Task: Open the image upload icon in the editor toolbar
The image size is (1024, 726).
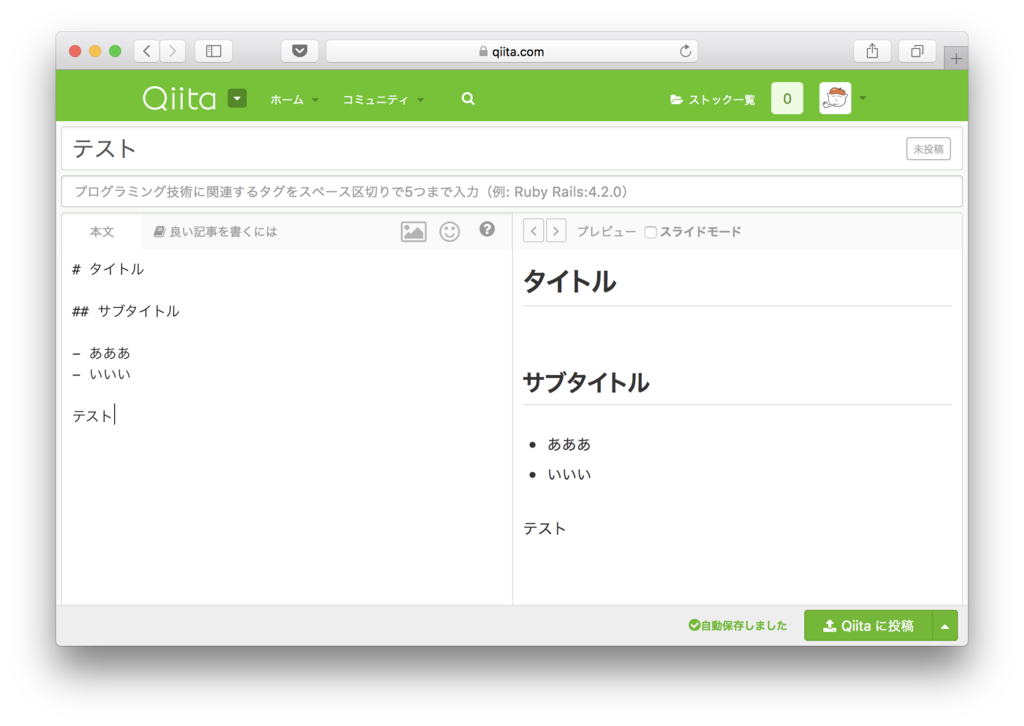Action: (x=413, y=231)
